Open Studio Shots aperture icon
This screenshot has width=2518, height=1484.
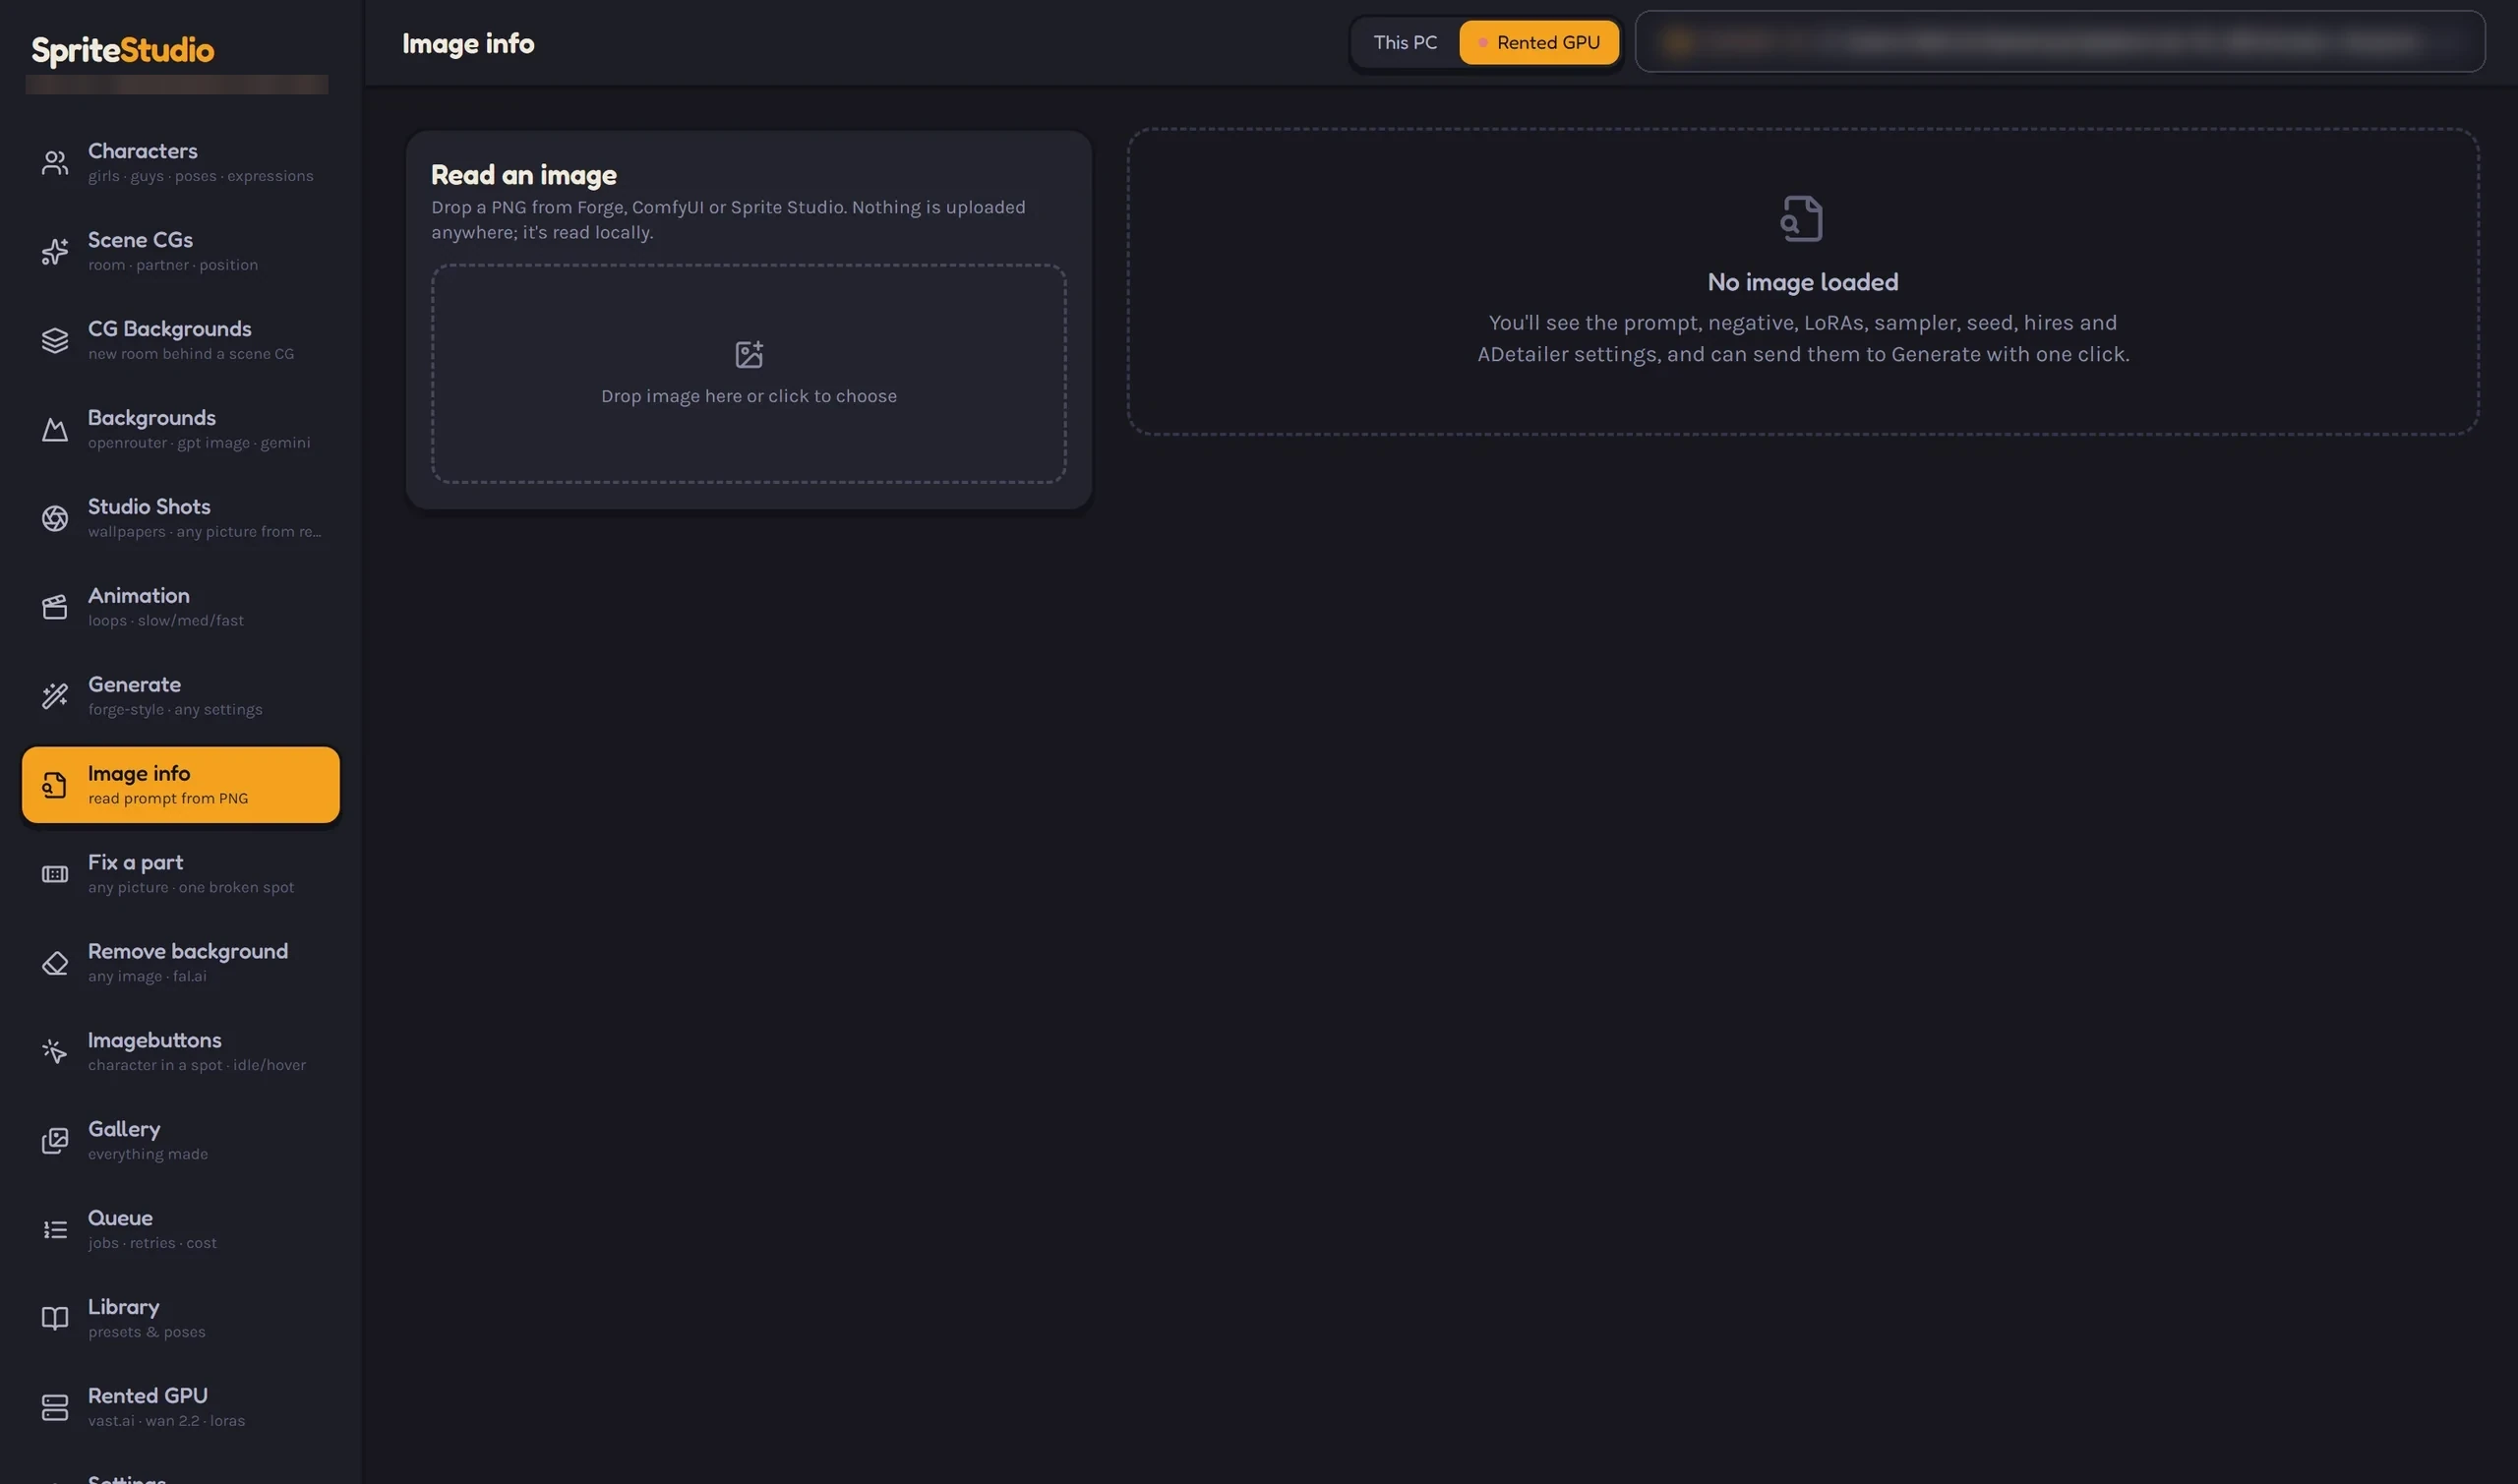(55, 518)
